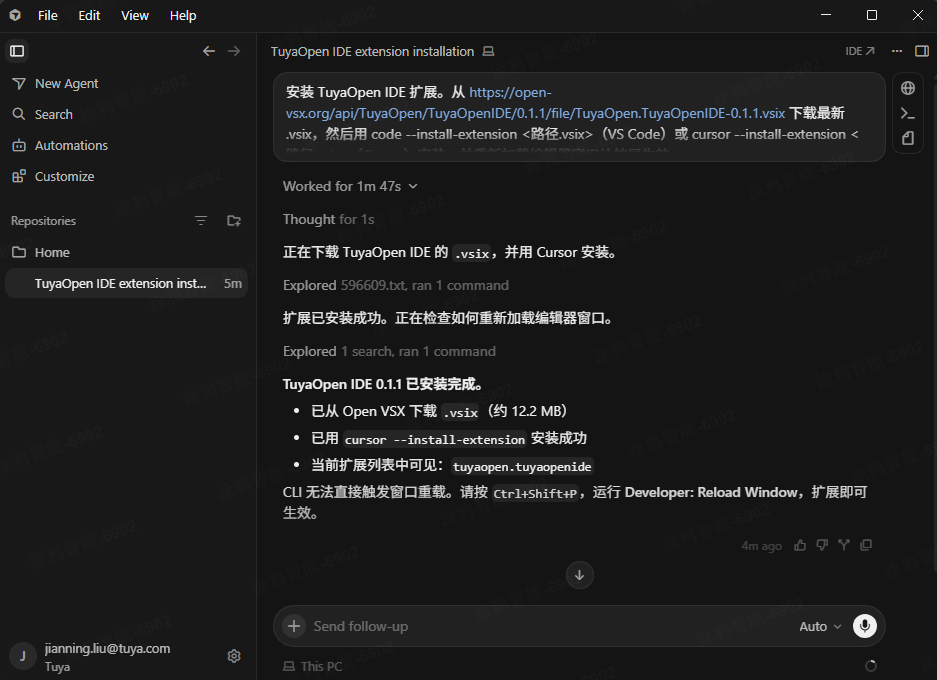Fork the conversation with branch icon

point(844,545)
